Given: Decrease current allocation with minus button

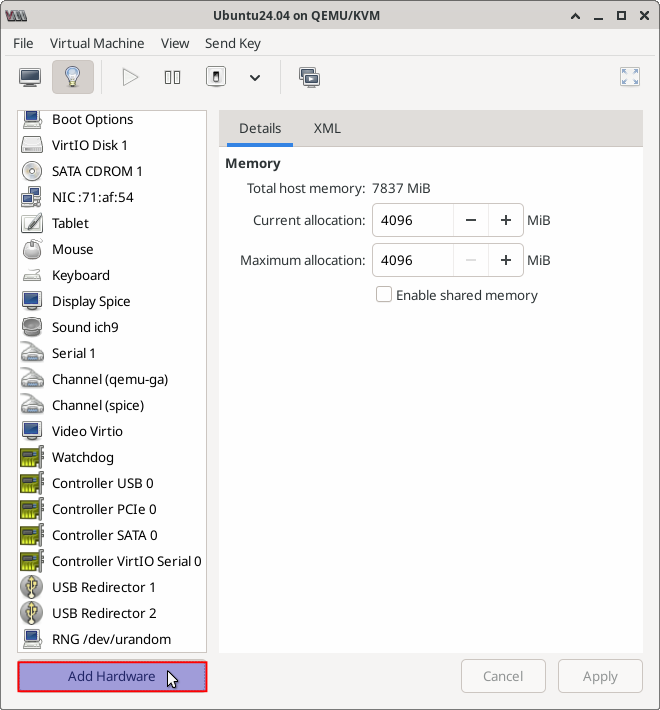Looking at the screenshot, I should [471, 220].
